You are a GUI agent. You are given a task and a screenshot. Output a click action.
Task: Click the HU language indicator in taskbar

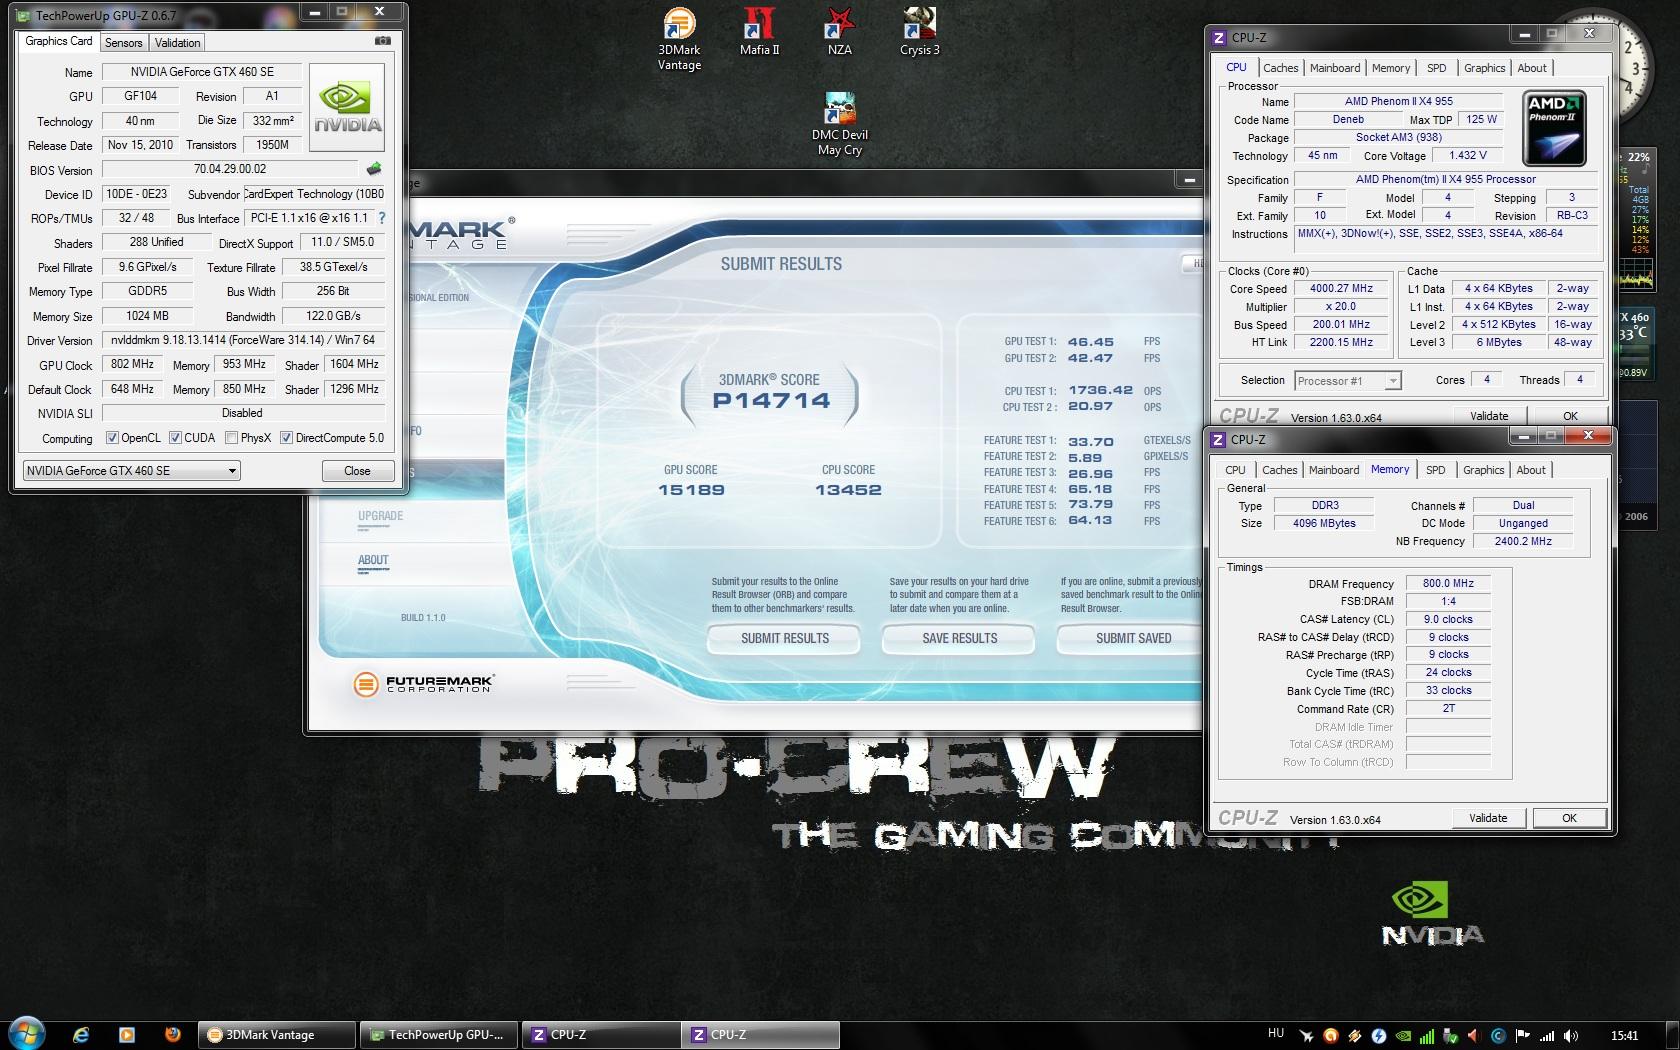[x=1275, y=1033]
